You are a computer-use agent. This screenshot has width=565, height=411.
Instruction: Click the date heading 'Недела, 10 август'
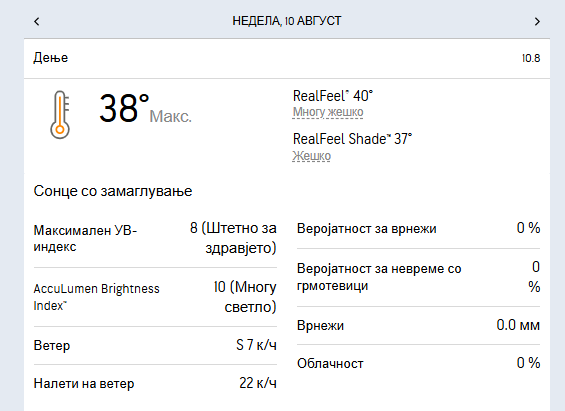[287, 21]
